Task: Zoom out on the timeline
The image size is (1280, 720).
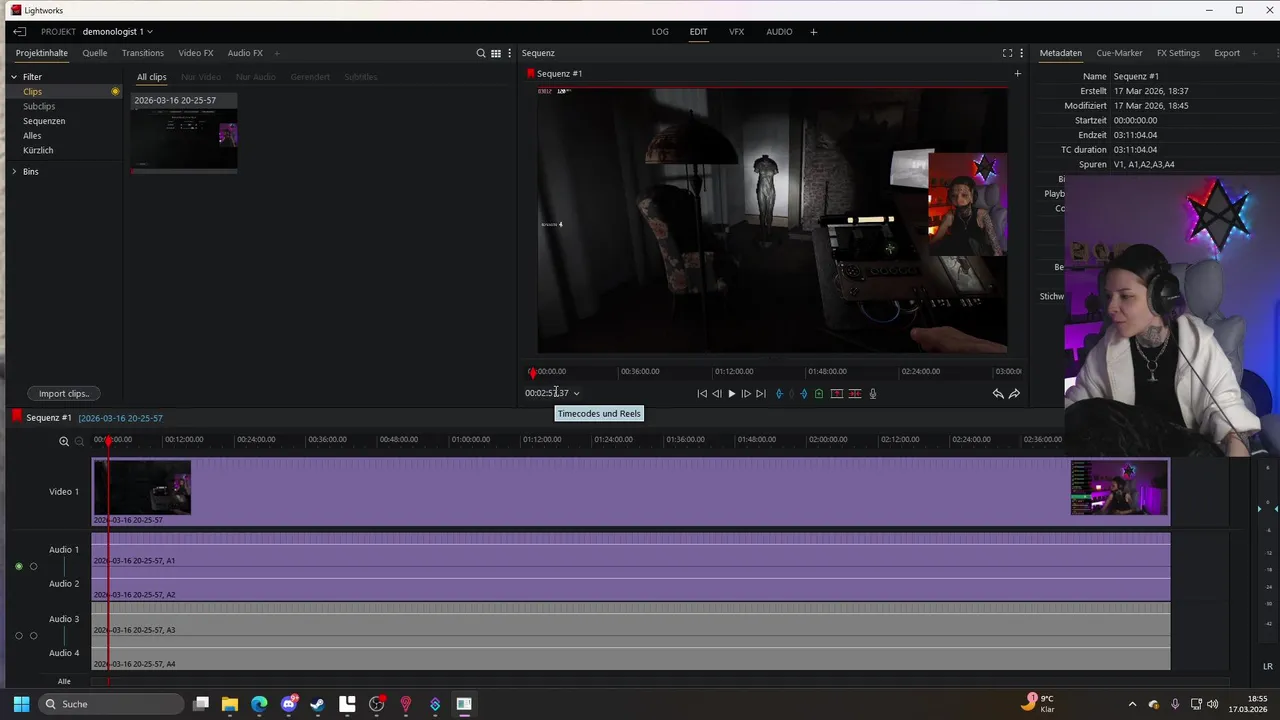Action: [79, 441]
